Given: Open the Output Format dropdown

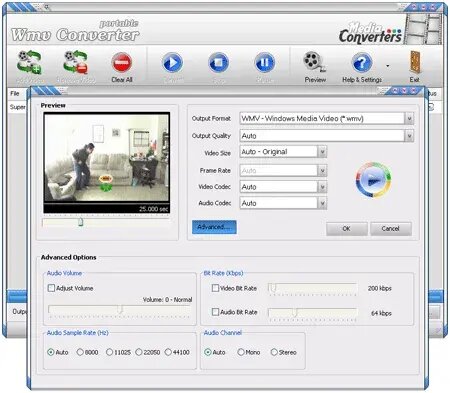Looking at the screenshot, I should [409, 118].
